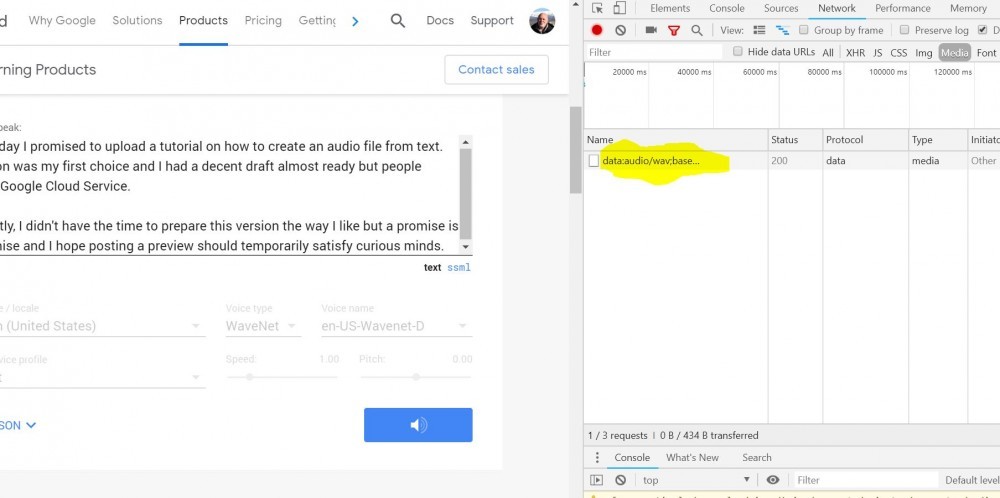Open the Elements tab in DevTools
Screen dimensions: 1000x498
coord(670,8)
